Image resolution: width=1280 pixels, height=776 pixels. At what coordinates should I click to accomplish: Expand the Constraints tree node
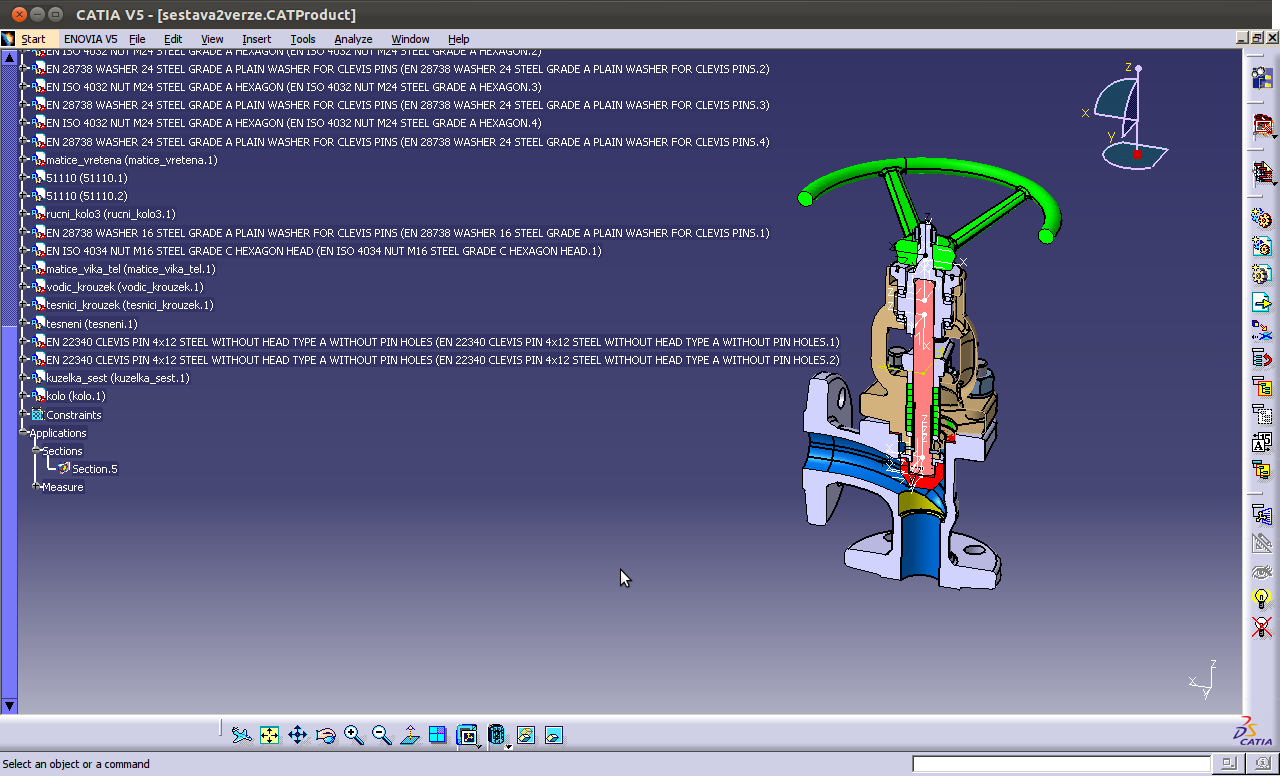[23, 415]
